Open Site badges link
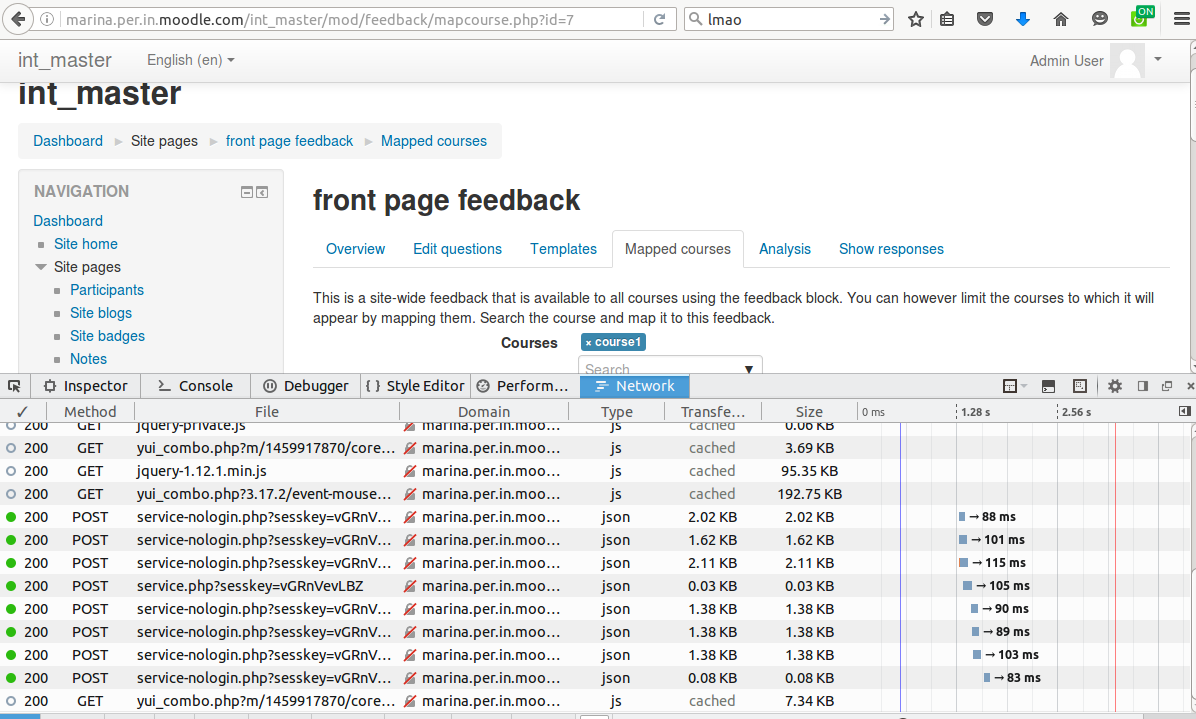The height and width of the screenshot is (719, 1196). pyautogui.click(x=108, y=335)
